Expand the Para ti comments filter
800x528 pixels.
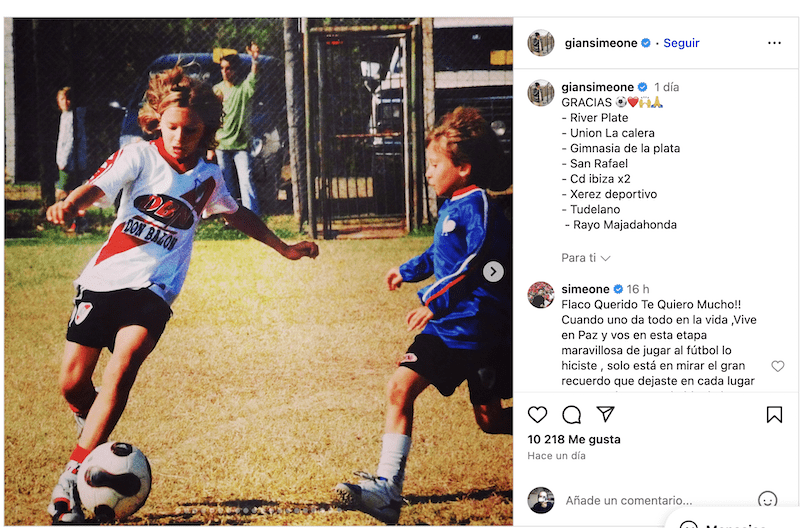[x=586, y=258]
